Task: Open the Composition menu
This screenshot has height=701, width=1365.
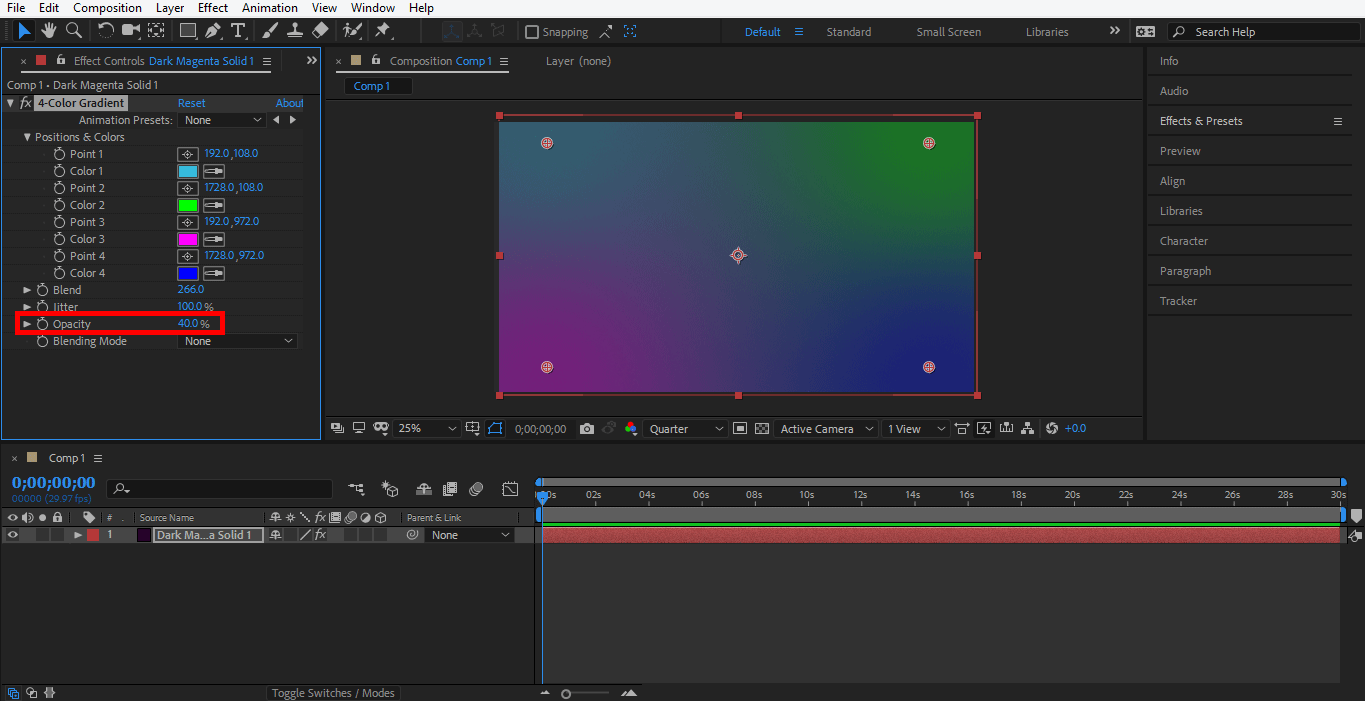Action: [107, 8]
